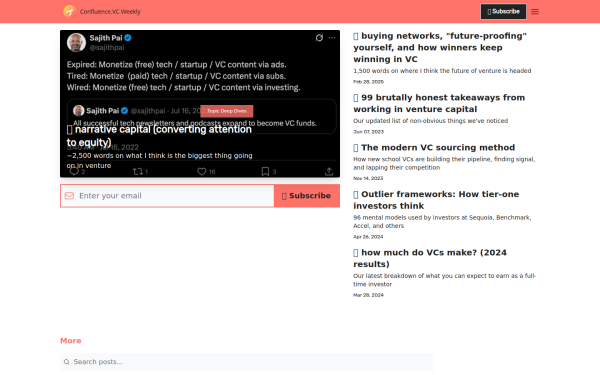Click the tweet's heart like icon
The width and height of the screenshot is (600, 375).
pos(202,171)
